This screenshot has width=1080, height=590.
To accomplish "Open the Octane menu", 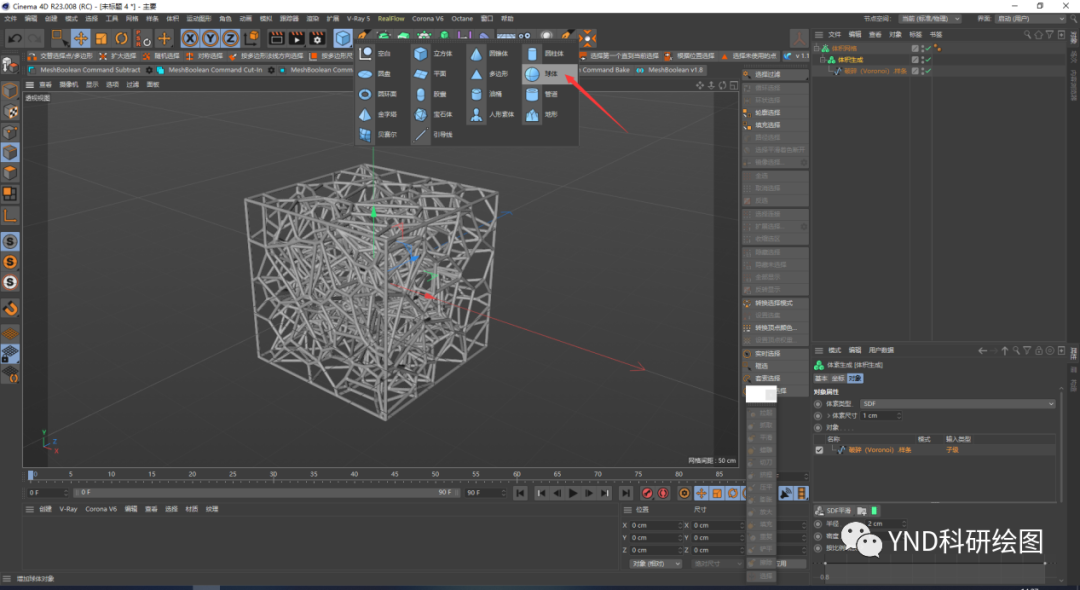I will pos(462,19).
